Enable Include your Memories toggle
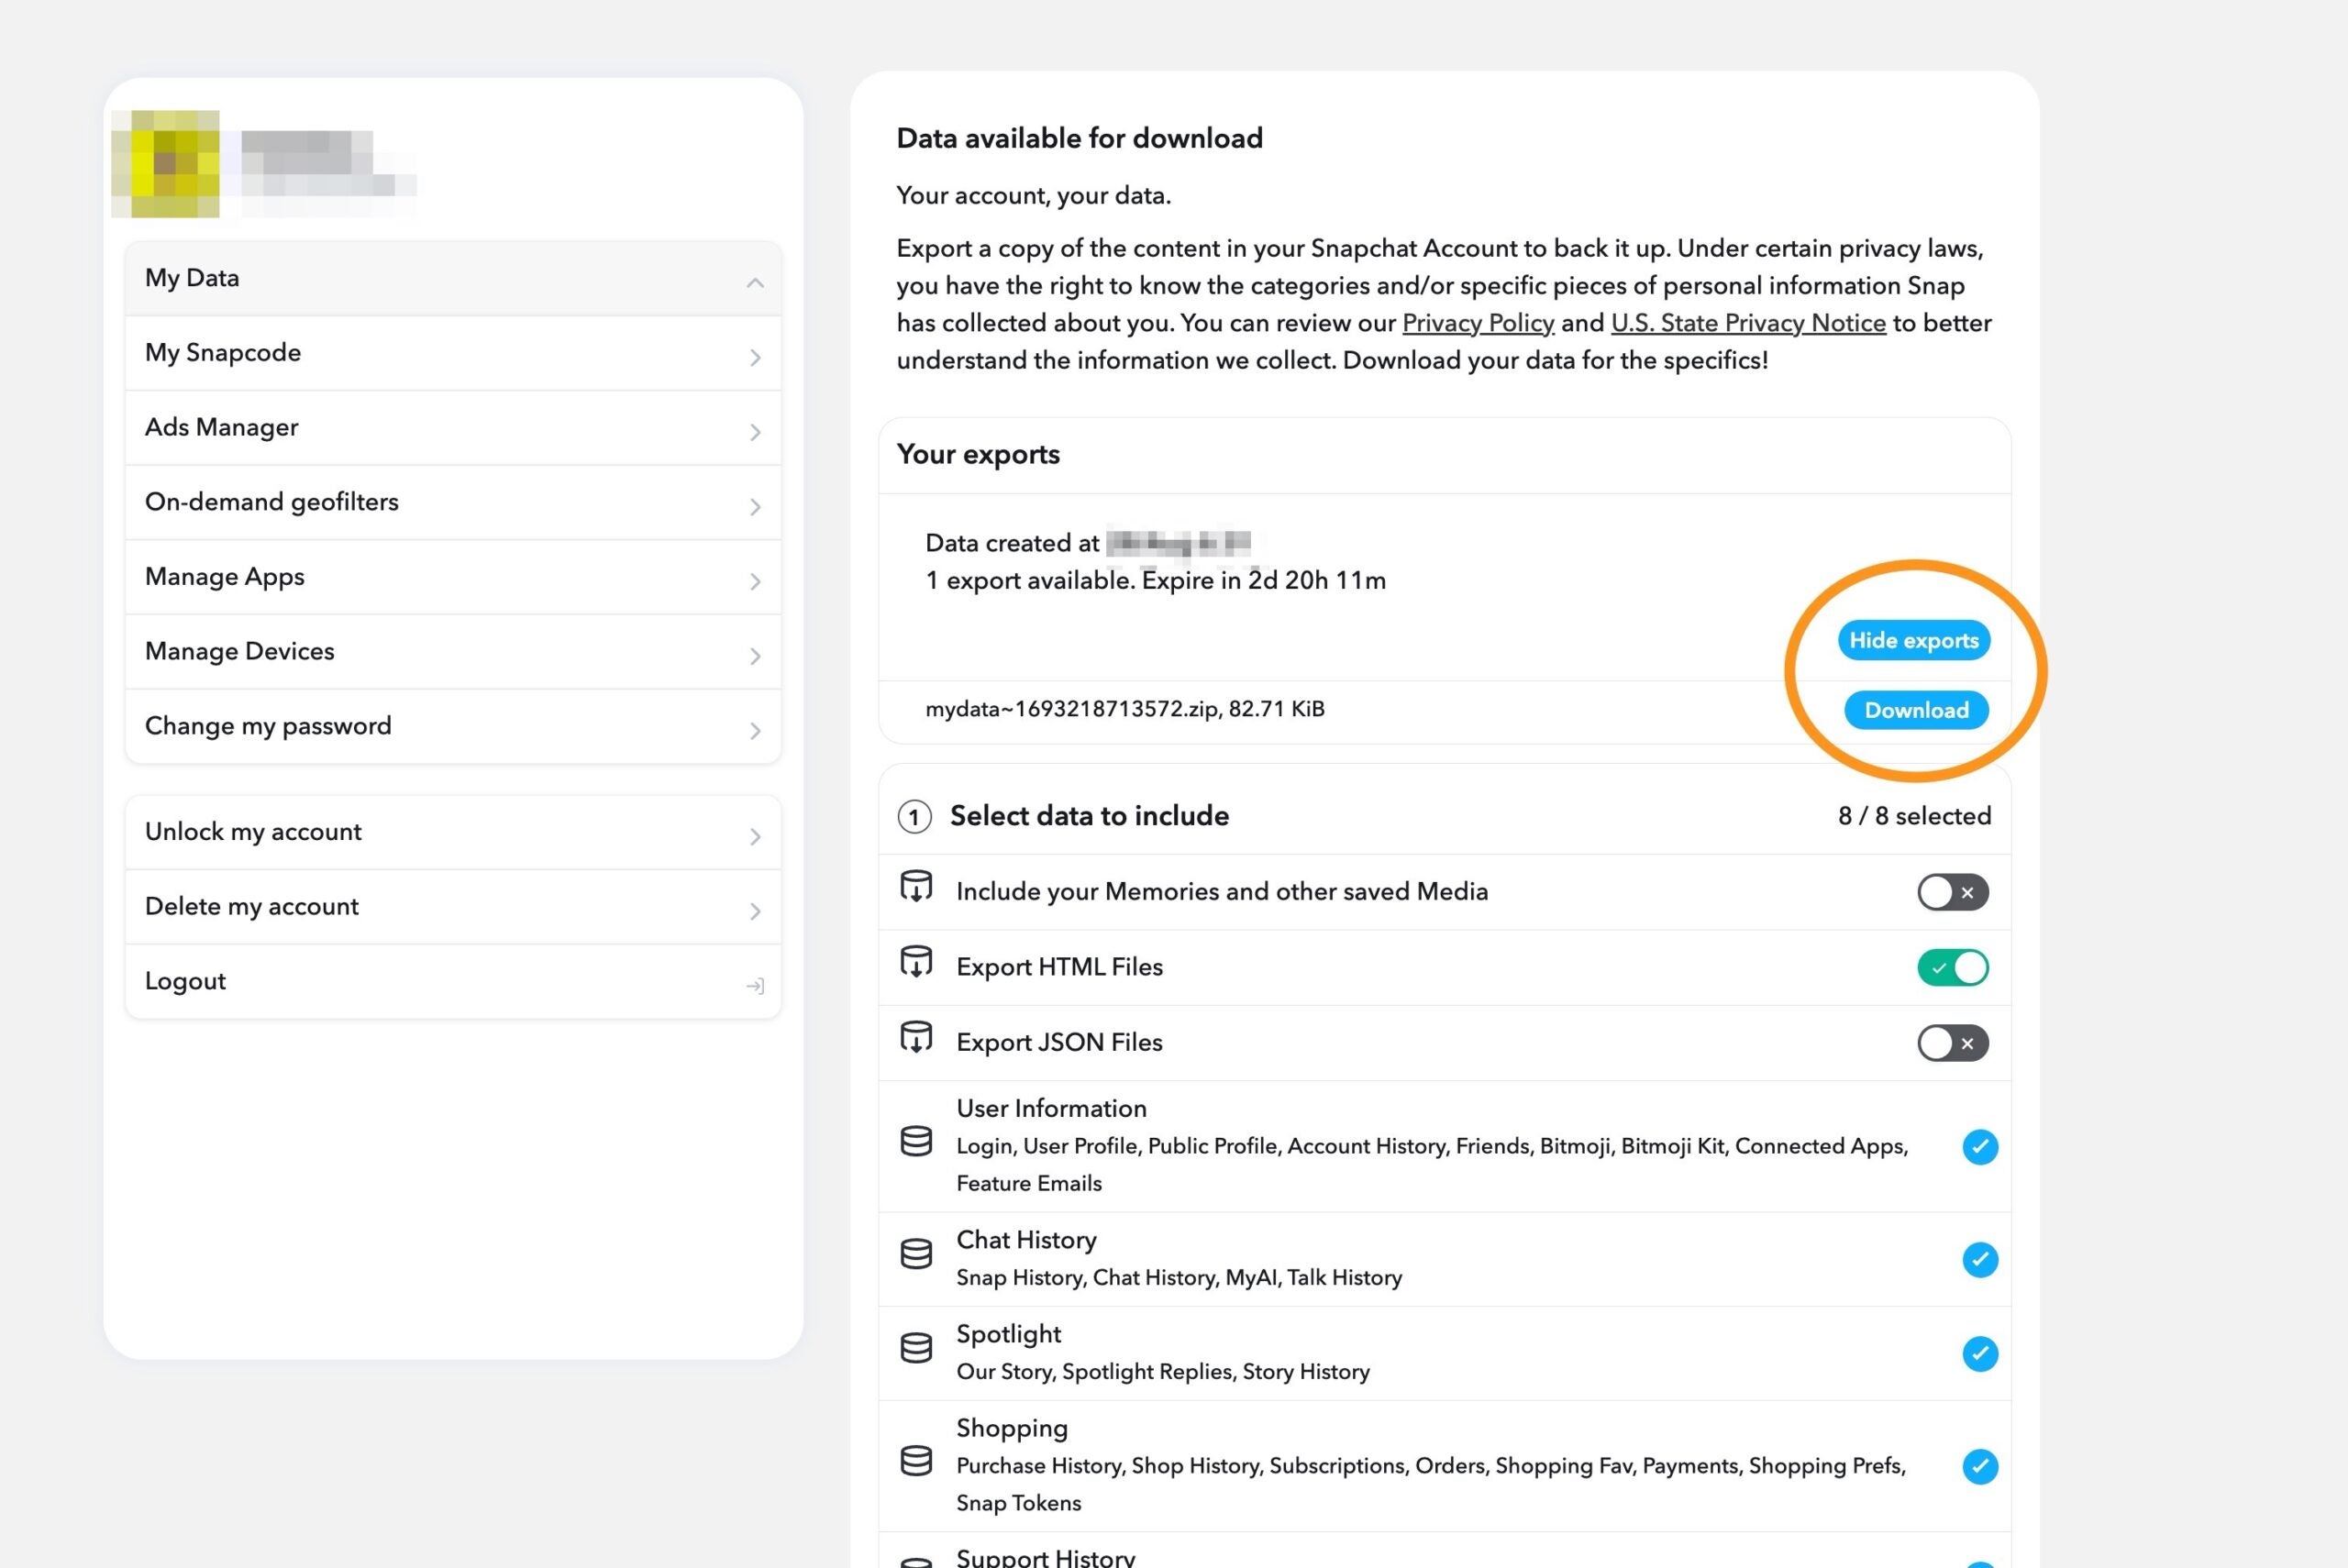The width and height of the screenshot is (2348, 1568). (1951, 892)
